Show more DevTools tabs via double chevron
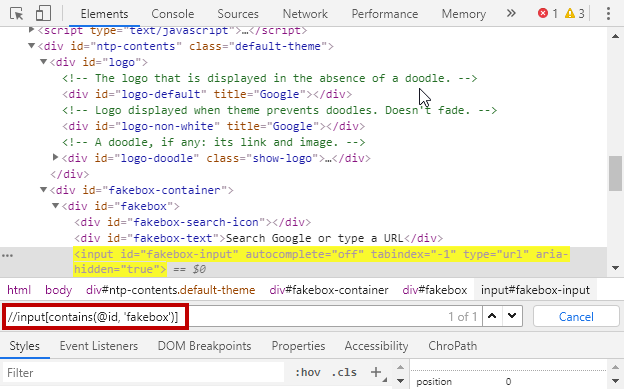 pos(511,14)
